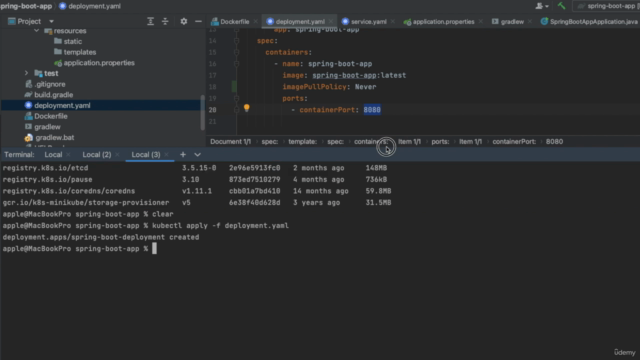Close the Local terminal tab
Screen dimensions: 640x360
68,155
